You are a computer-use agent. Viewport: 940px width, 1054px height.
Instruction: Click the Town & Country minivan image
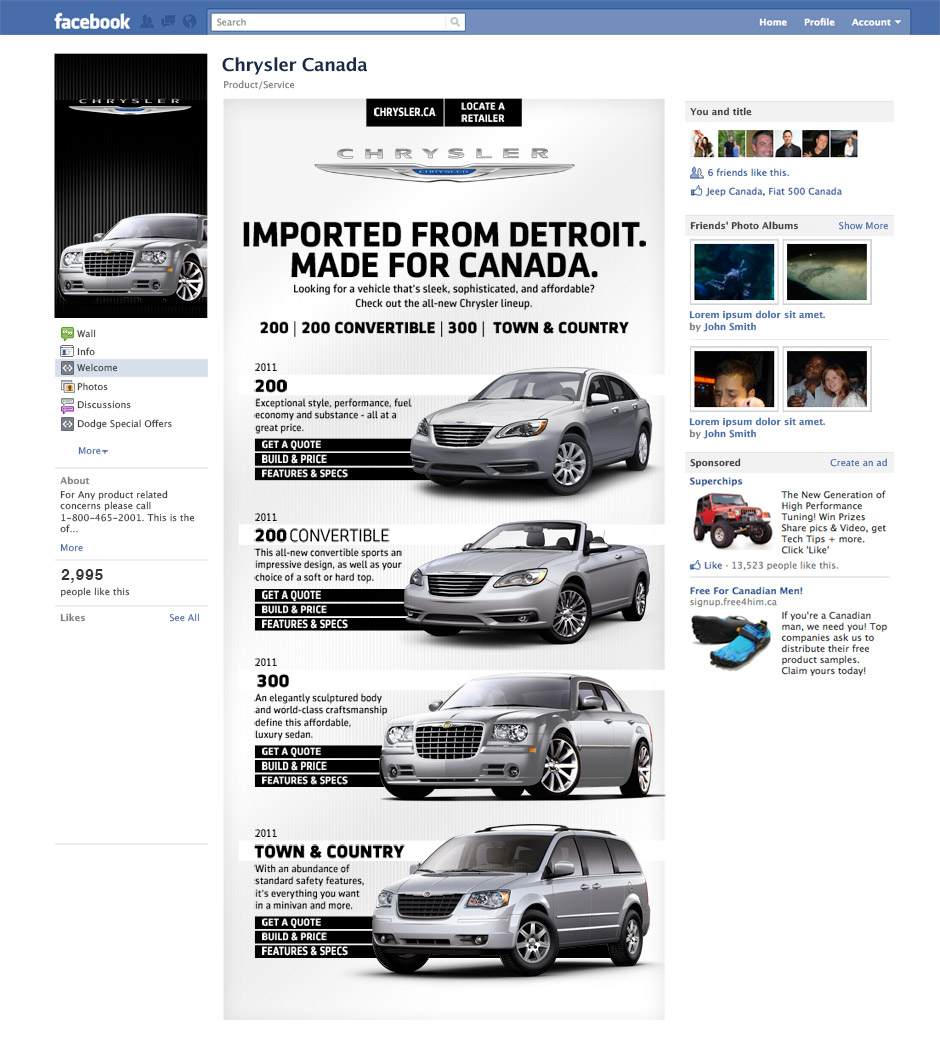[x=511, y=901]
